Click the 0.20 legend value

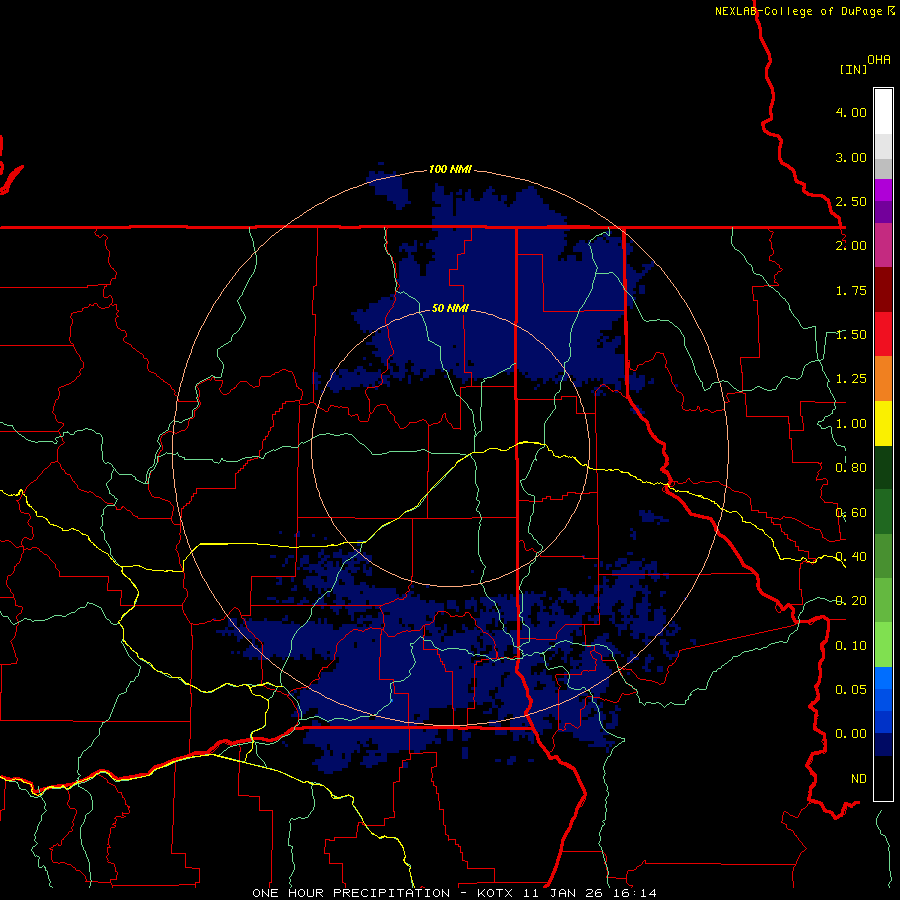click(x=851, y=601)
